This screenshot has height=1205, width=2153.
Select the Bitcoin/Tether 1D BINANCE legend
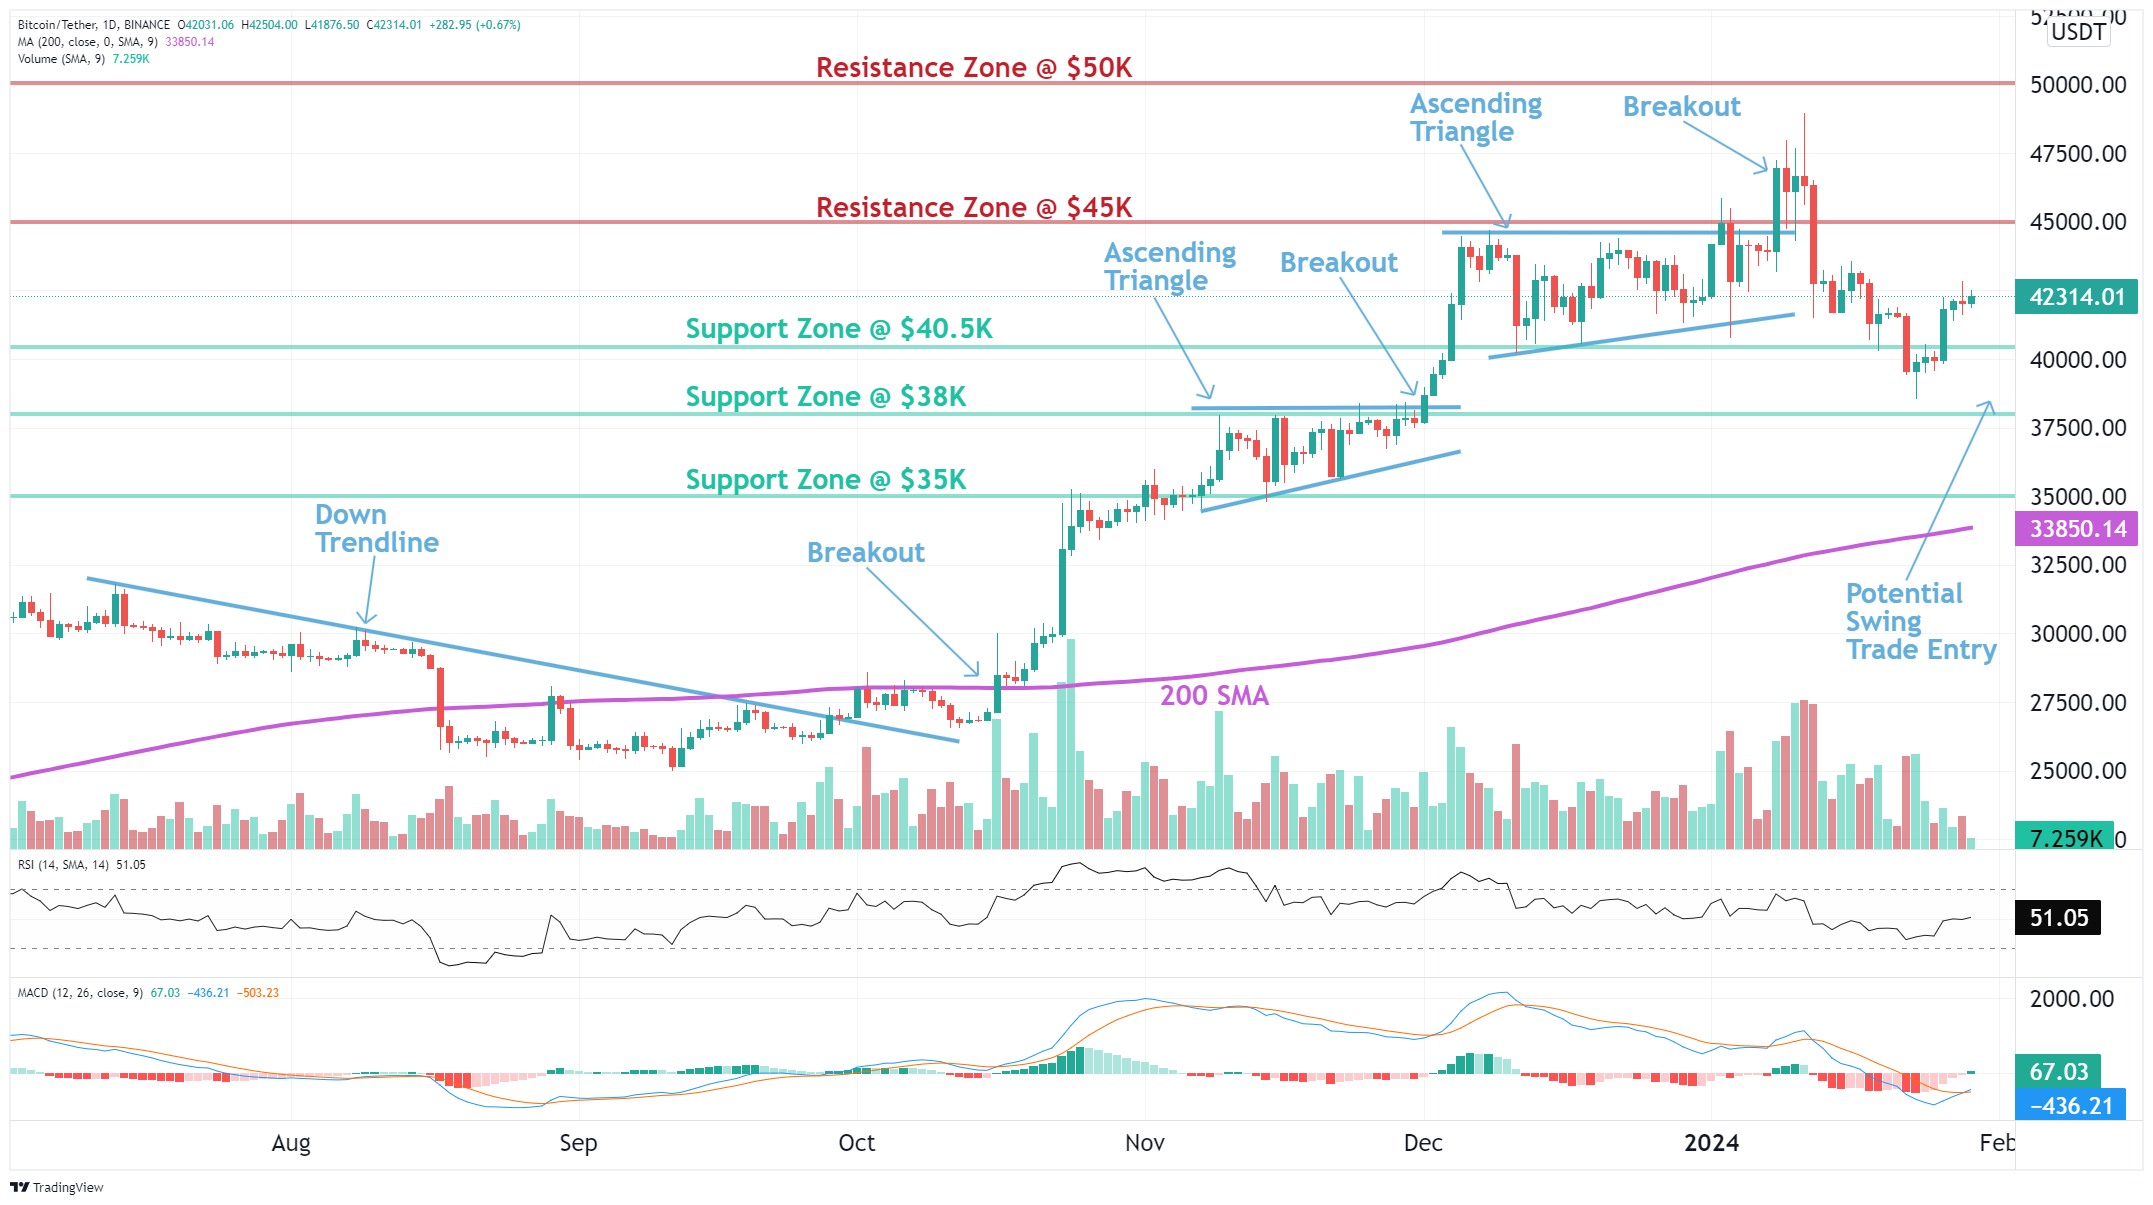94,25
